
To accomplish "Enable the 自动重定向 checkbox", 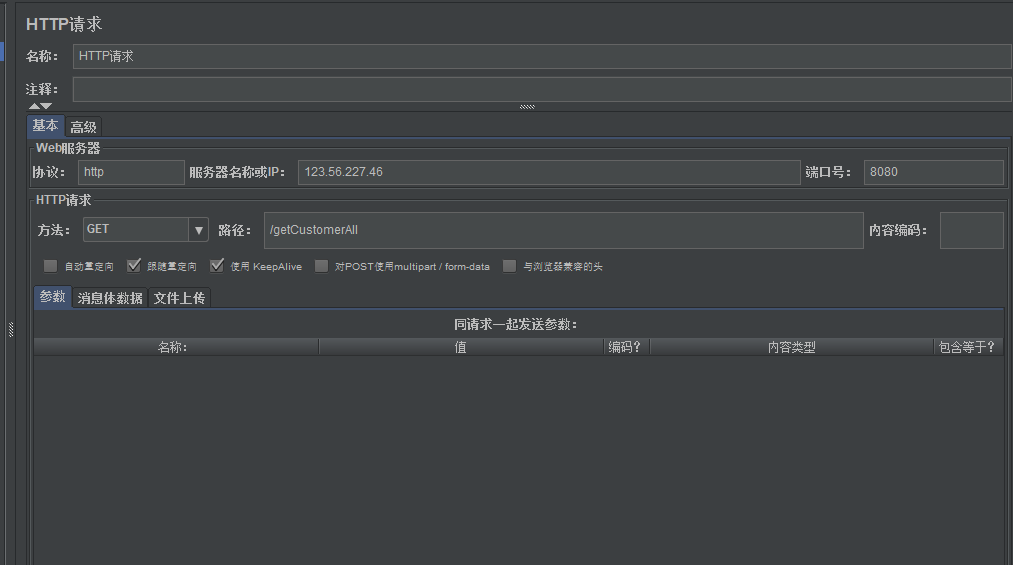I will pyautogui.click(x=51, y=267).
